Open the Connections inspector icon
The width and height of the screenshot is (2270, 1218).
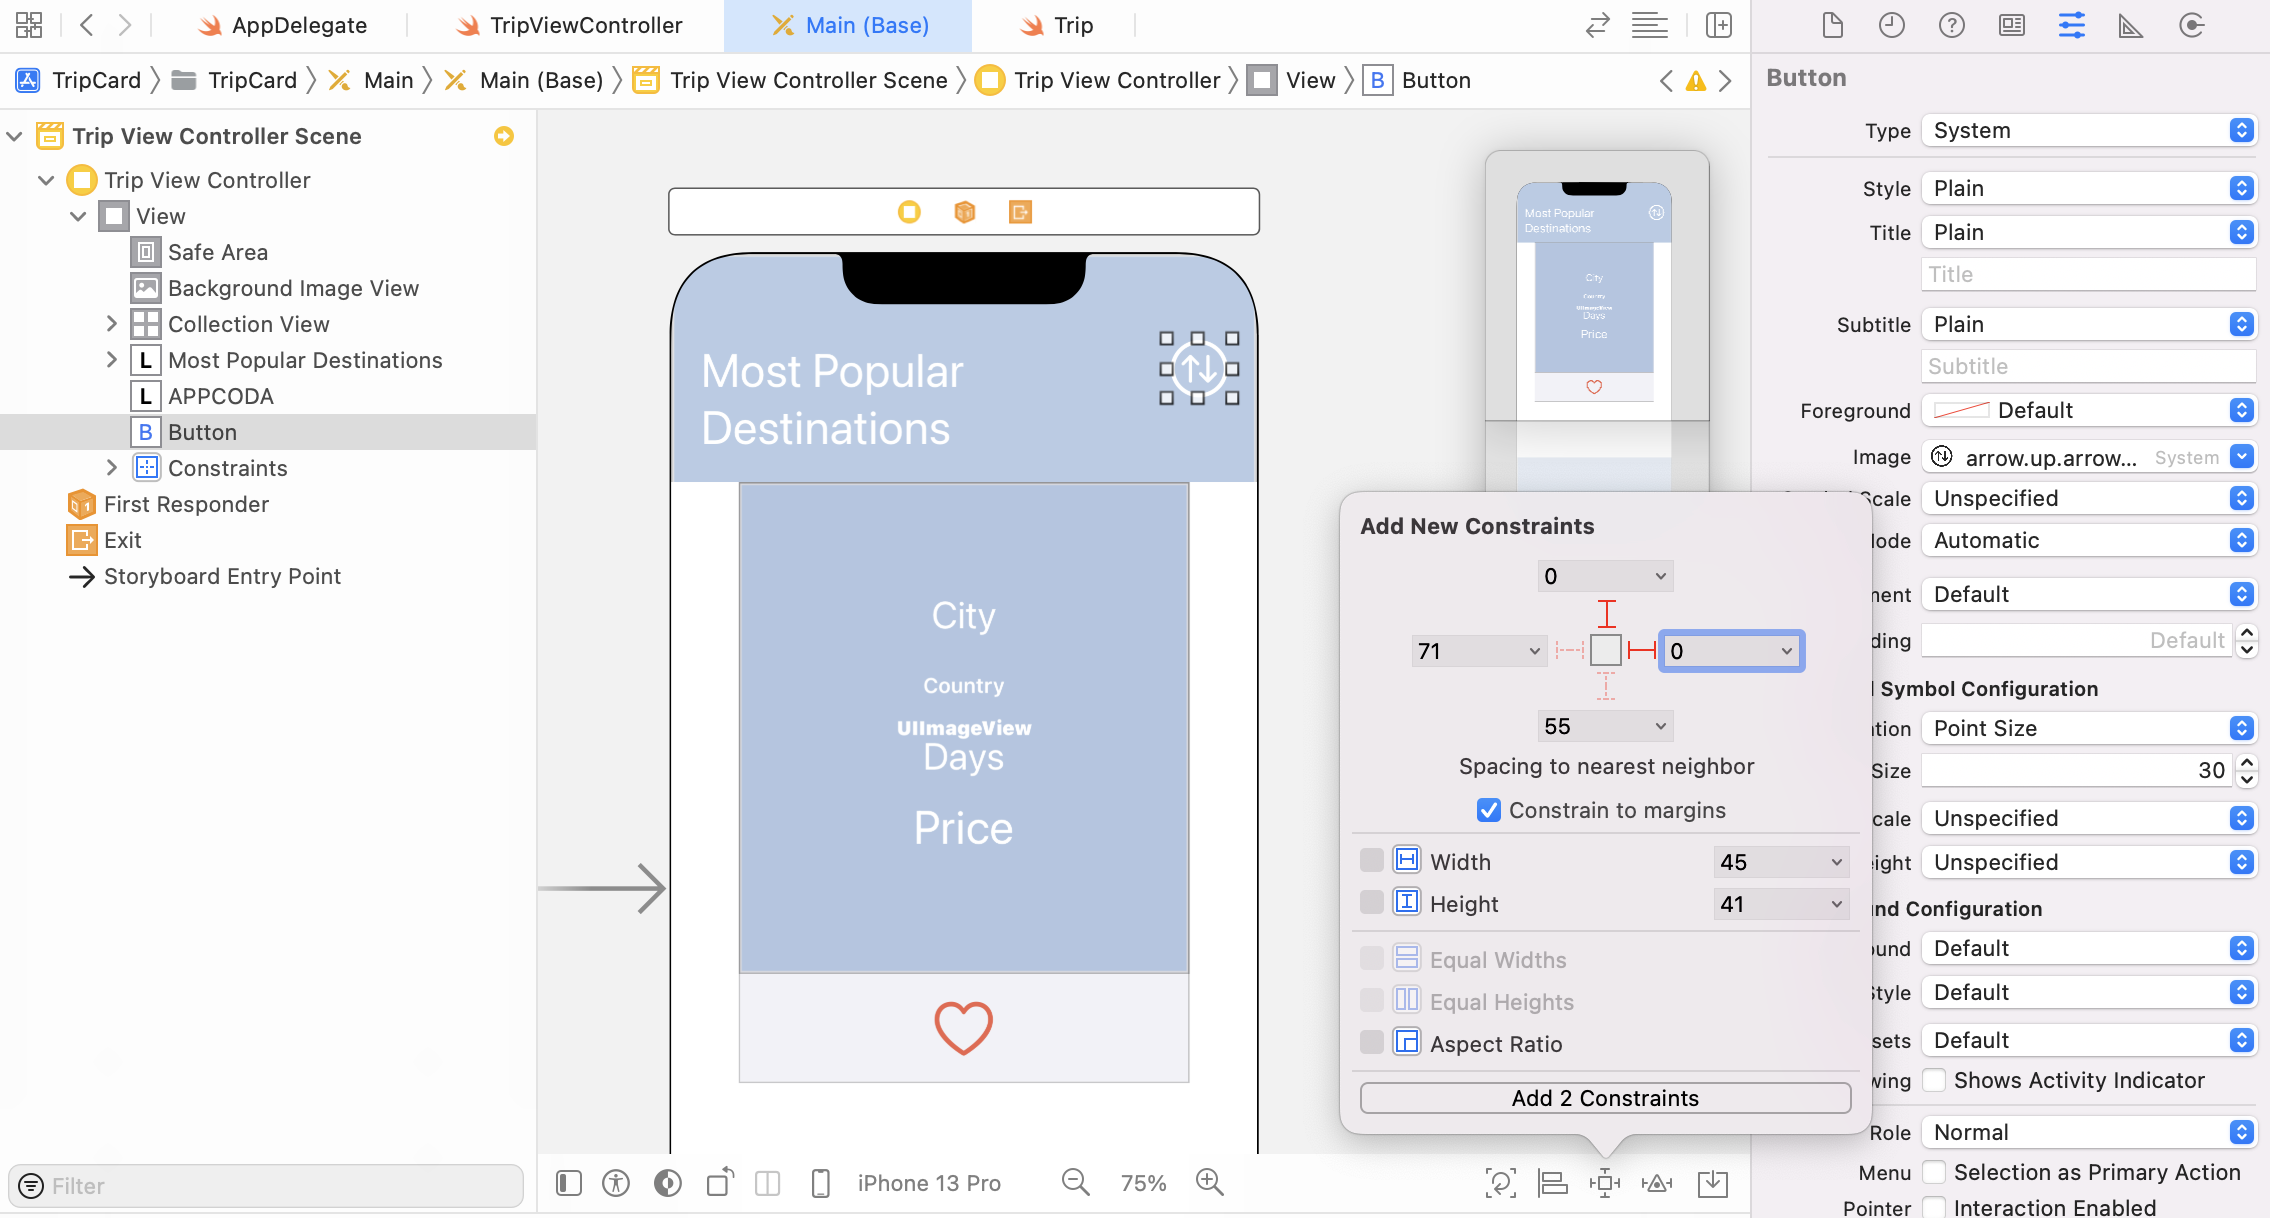tap(2191, 26)
